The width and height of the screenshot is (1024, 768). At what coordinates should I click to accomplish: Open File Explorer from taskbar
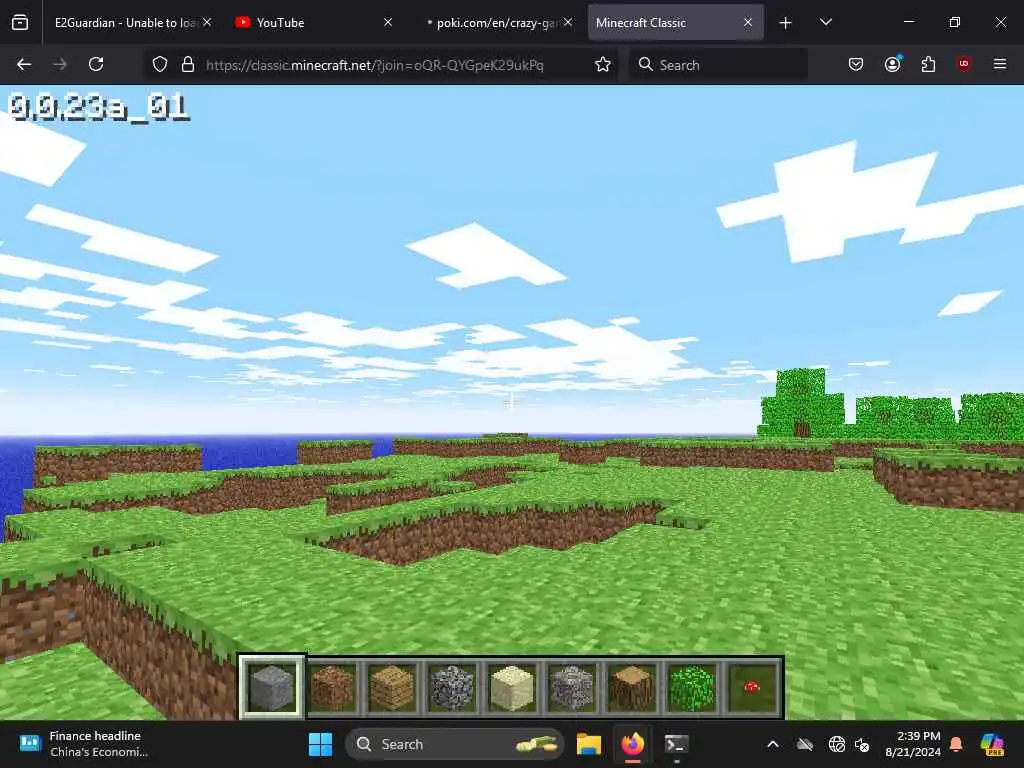589,744
